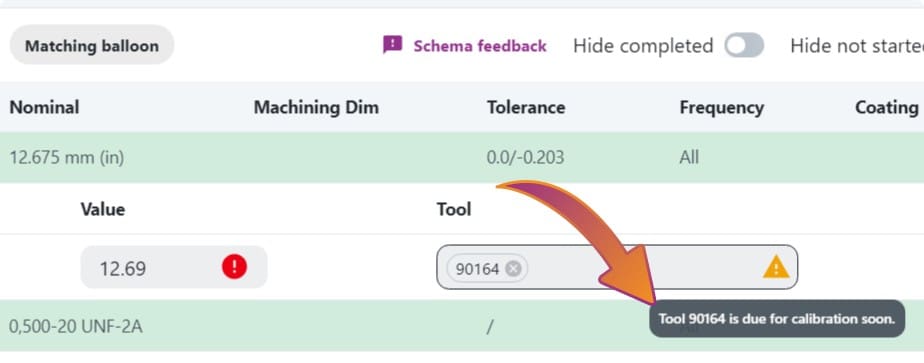Screen dimensions: 924x363
Task: Open the Tool selection combo box
Action: 617,268
